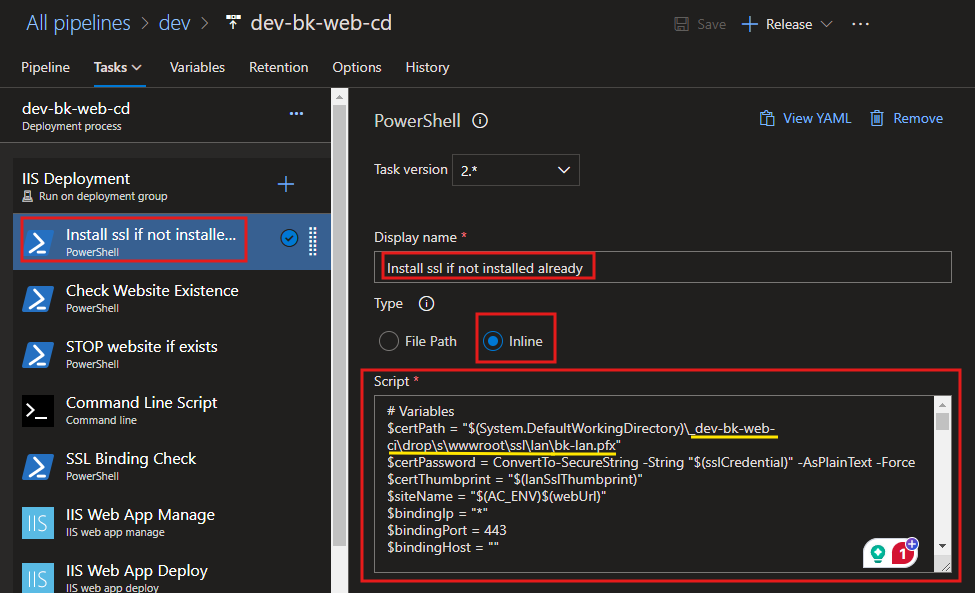Click the red notification badge icon in script box
Viewport: 975px width, 593px height.
tap(903, 552)
